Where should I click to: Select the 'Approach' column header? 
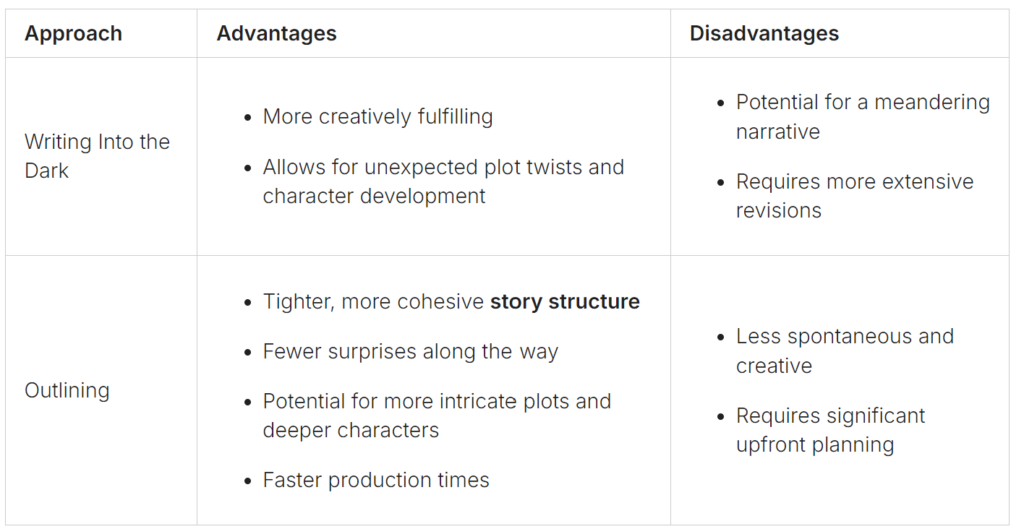[73, 33]
